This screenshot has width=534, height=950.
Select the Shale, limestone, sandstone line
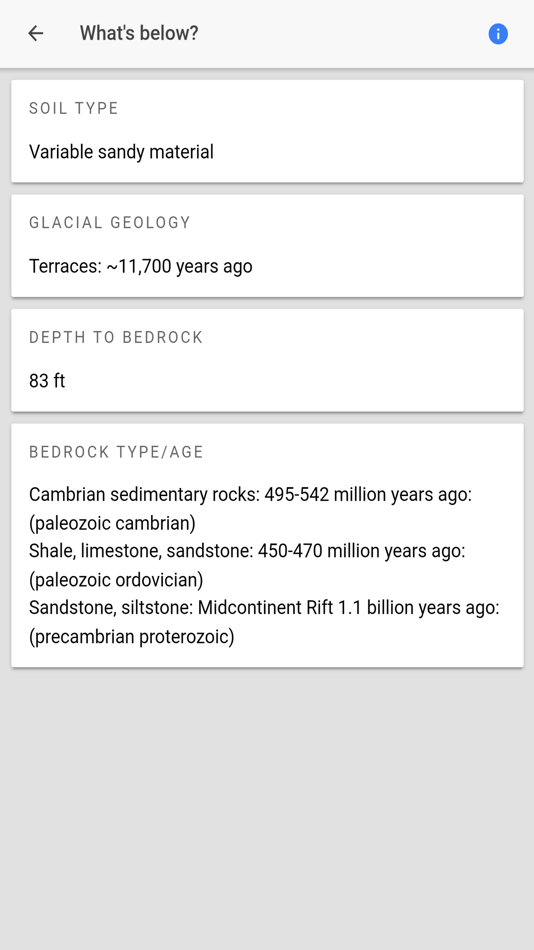tap(247, 551)
